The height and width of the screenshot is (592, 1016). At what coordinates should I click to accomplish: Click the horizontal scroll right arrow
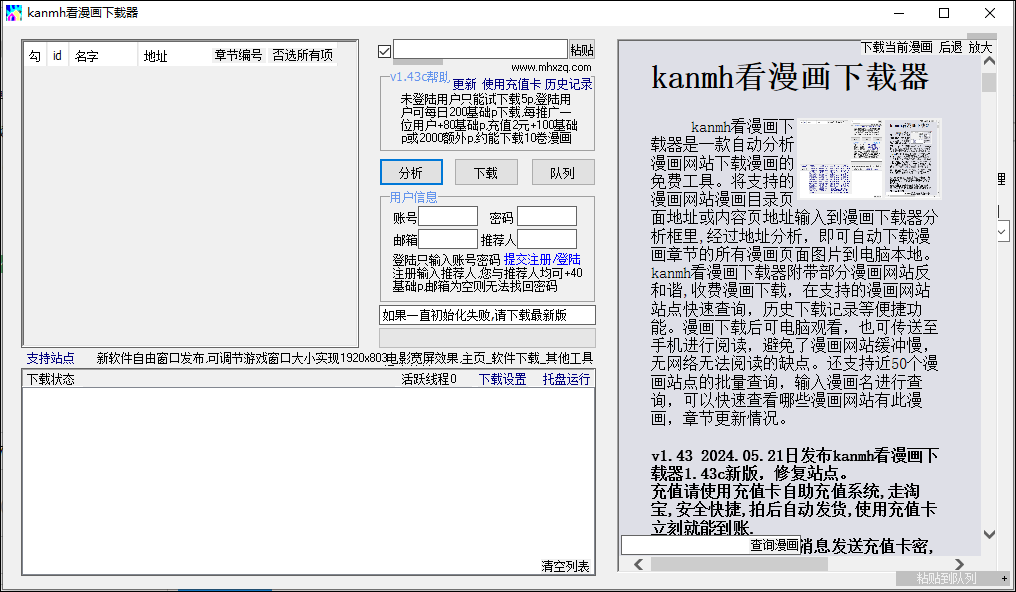[959, 564]
